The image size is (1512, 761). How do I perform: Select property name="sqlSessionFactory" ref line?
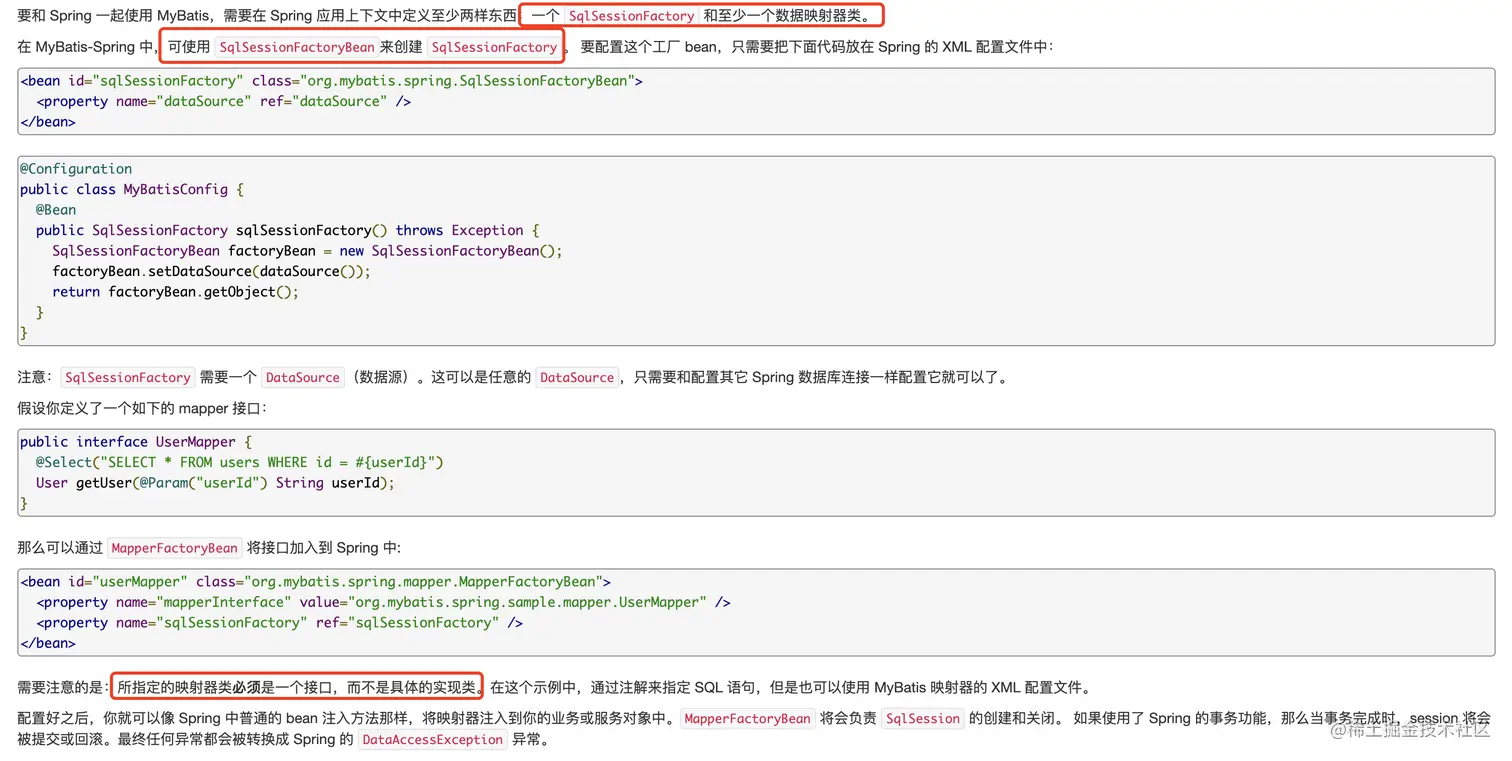(280, 622)
